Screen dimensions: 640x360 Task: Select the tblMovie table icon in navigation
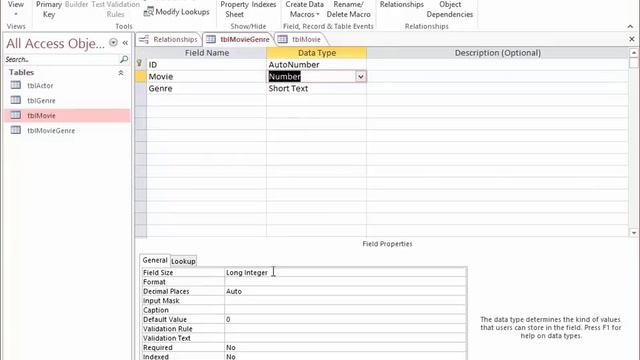16,115
